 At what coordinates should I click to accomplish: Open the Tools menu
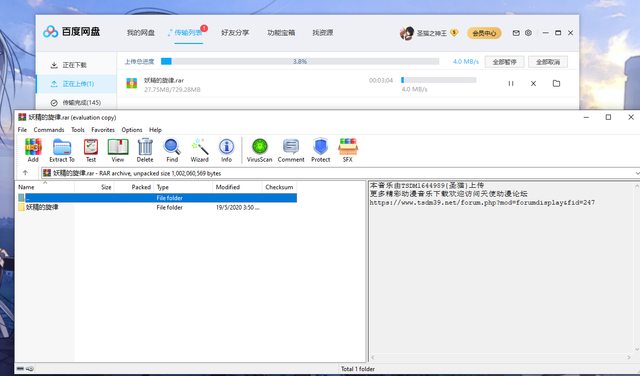click(78, 129)
